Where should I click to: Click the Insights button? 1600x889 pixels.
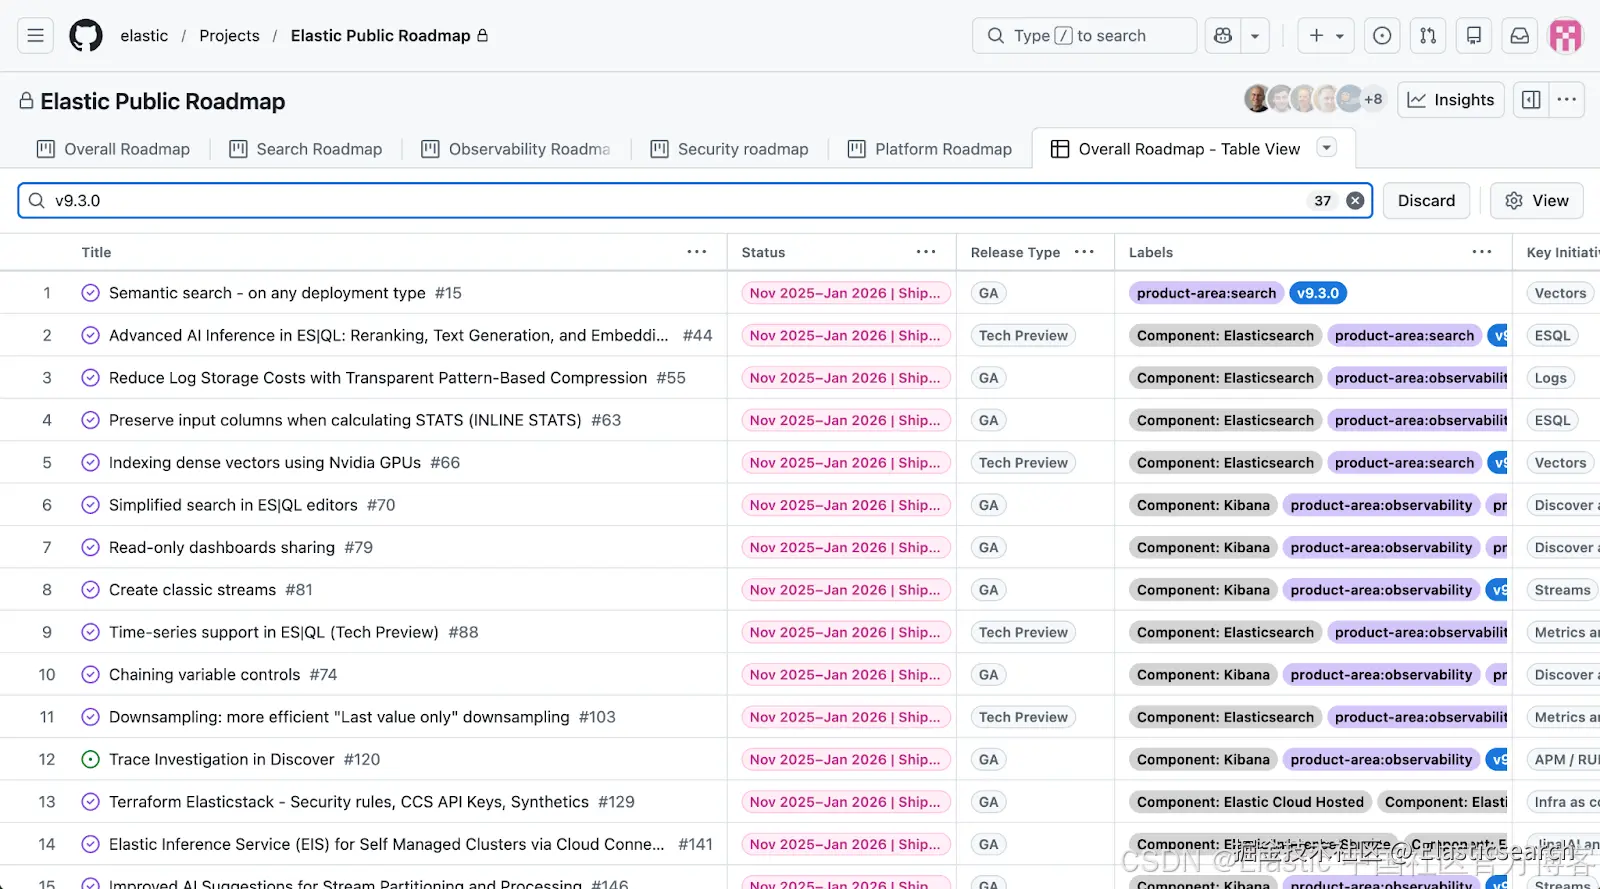tap(1451, 100)
